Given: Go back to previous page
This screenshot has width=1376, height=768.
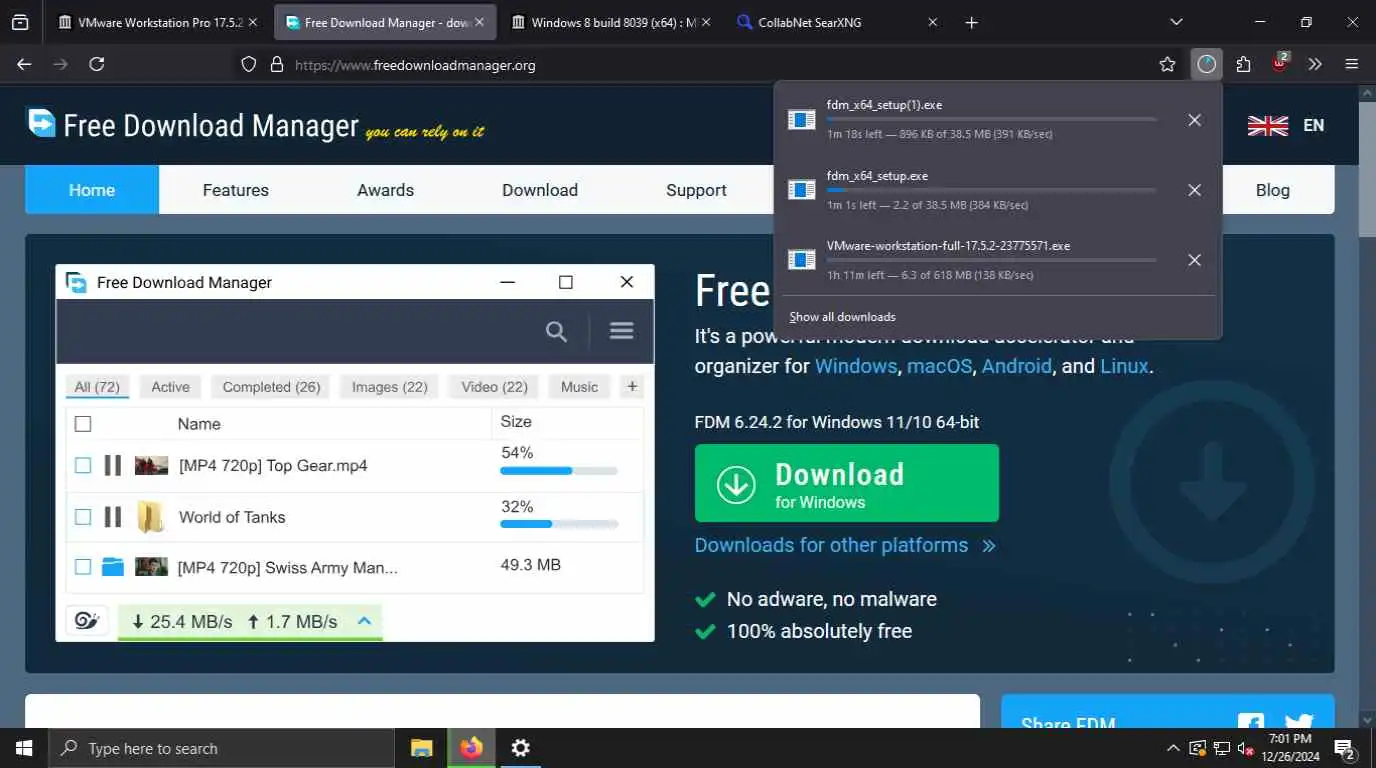Looking at the screenshot, I should click(25, 64).
